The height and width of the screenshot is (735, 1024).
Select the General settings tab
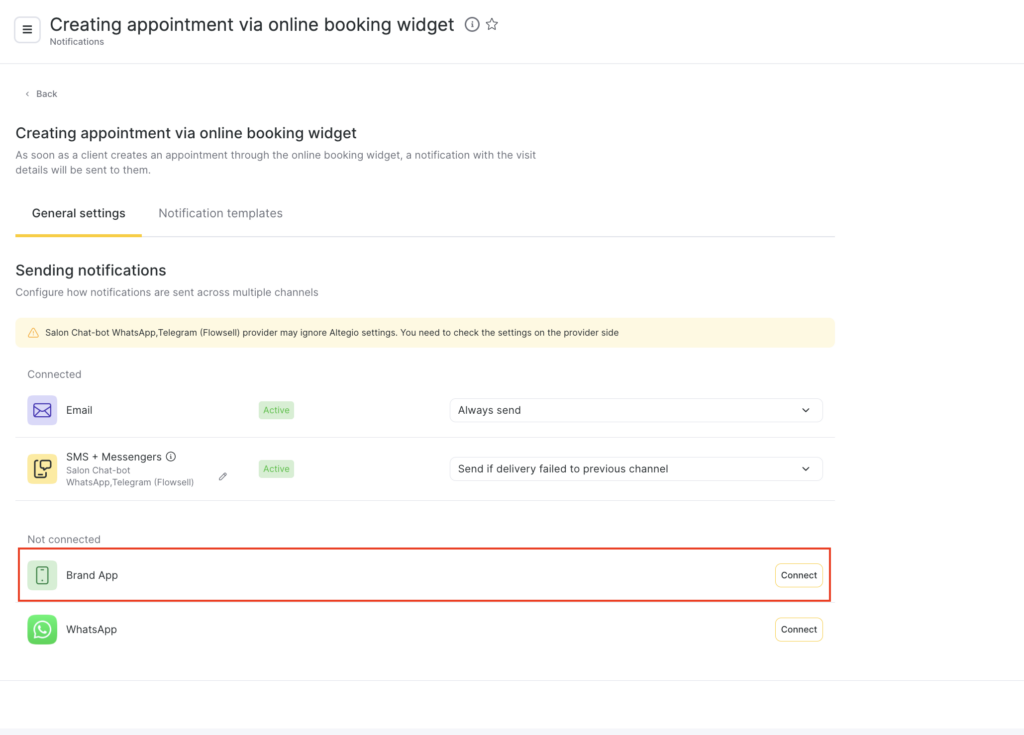pos(79,213)
